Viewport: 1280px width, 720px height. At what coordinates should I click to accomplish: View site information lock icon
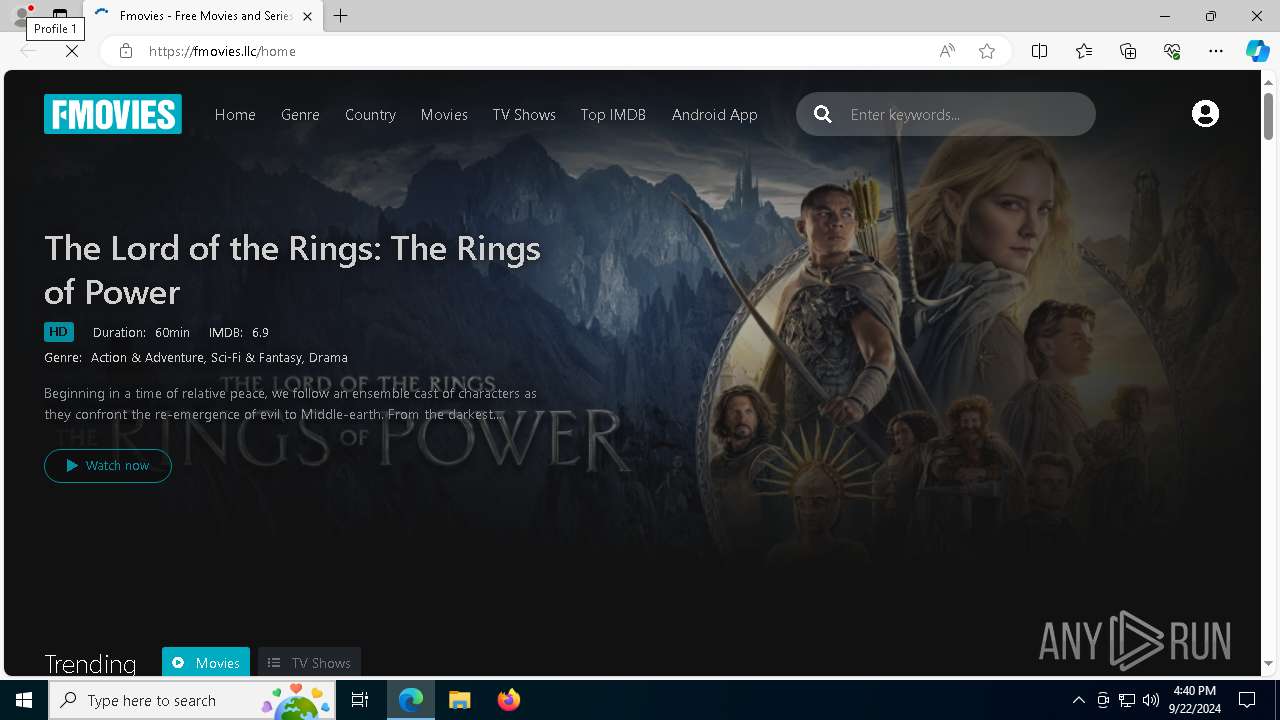(125, 51)
